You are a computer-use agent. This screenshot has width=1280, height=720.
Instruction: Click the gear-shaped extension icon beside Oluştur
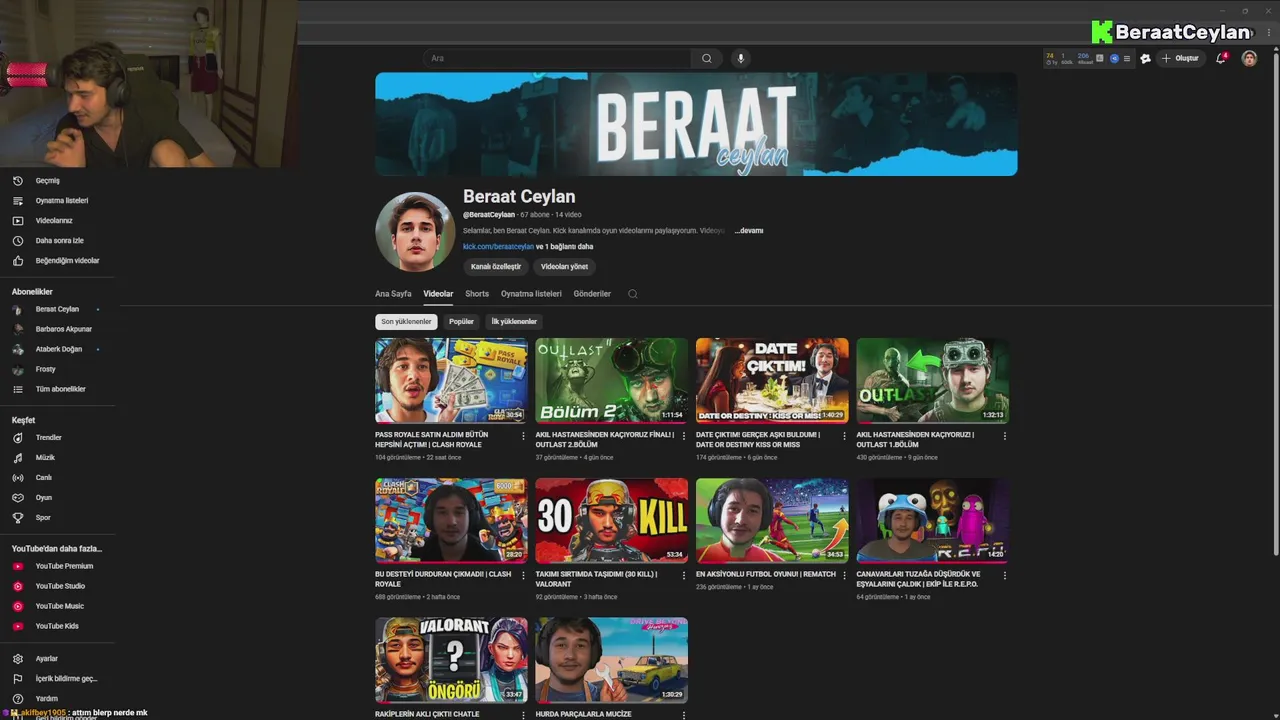click(x=1146, y=58)
